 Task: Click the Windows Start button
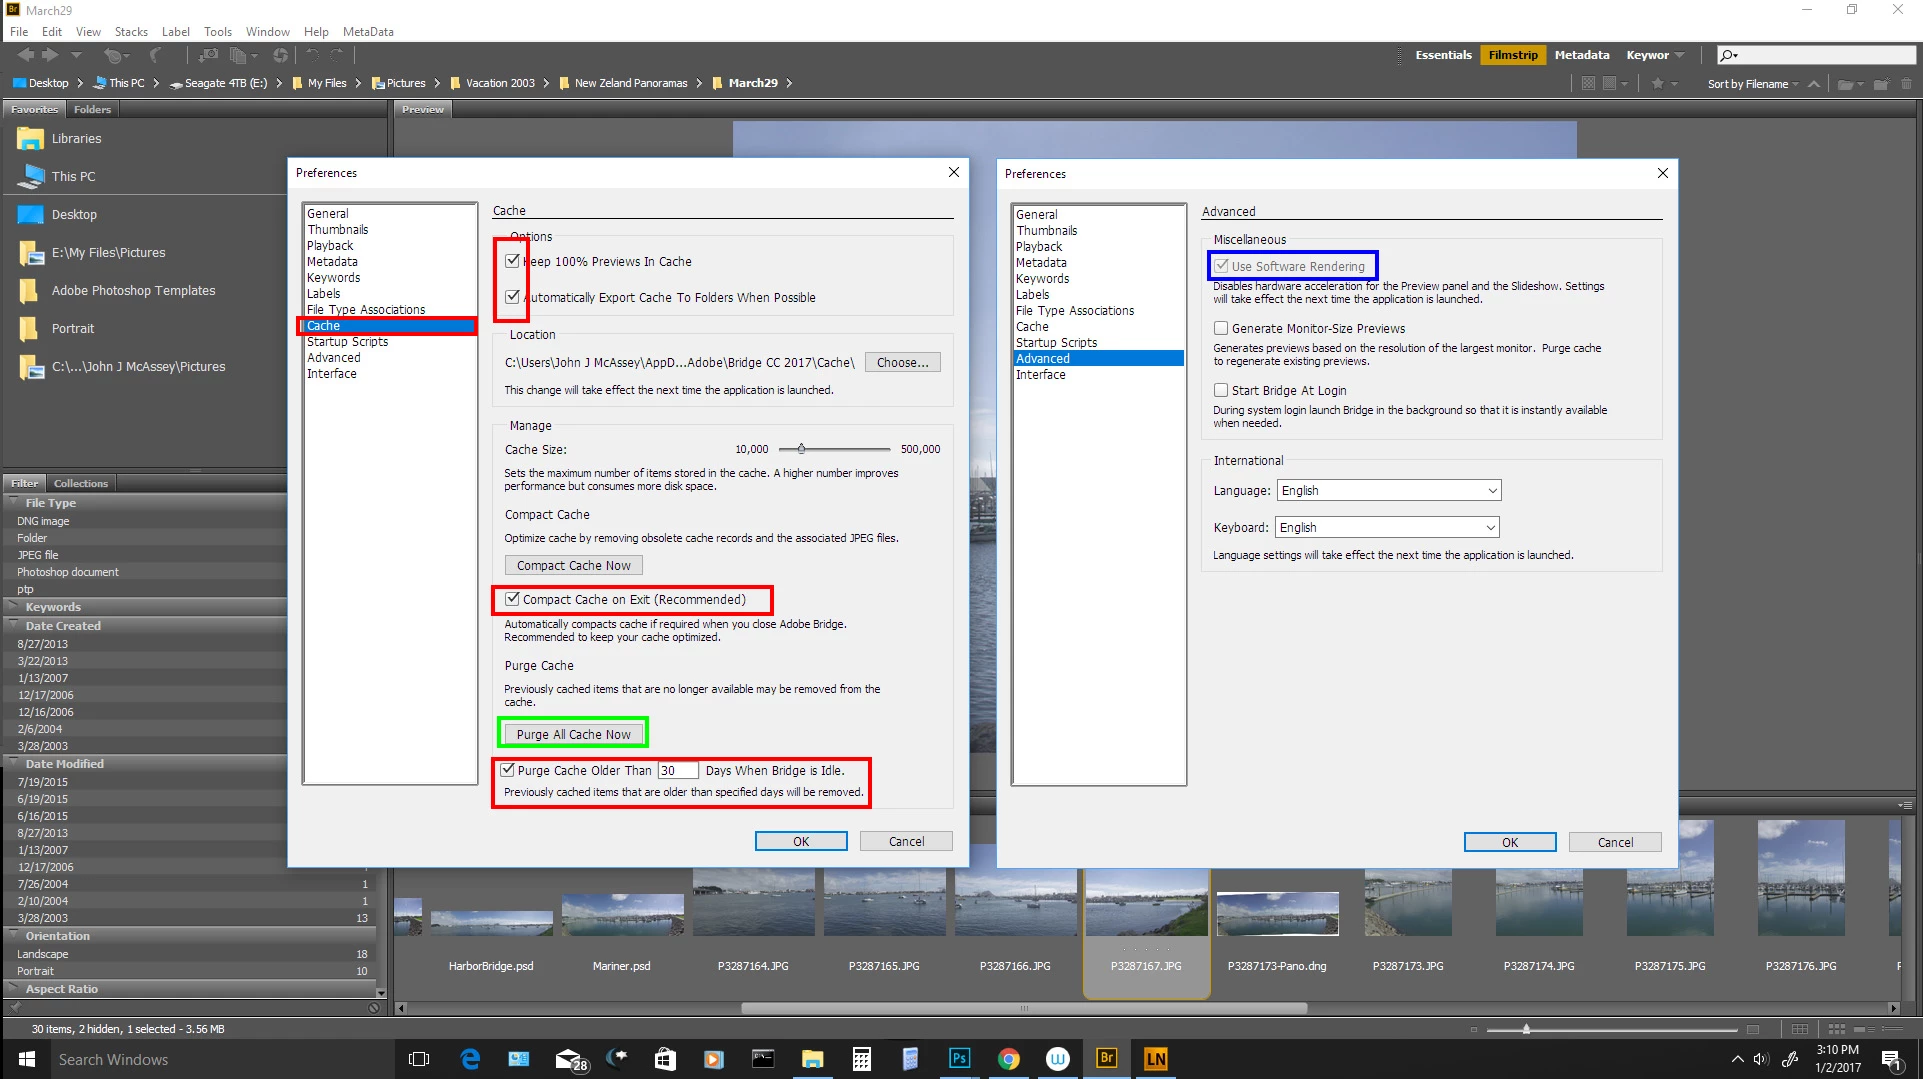(x=27, y=1058)
